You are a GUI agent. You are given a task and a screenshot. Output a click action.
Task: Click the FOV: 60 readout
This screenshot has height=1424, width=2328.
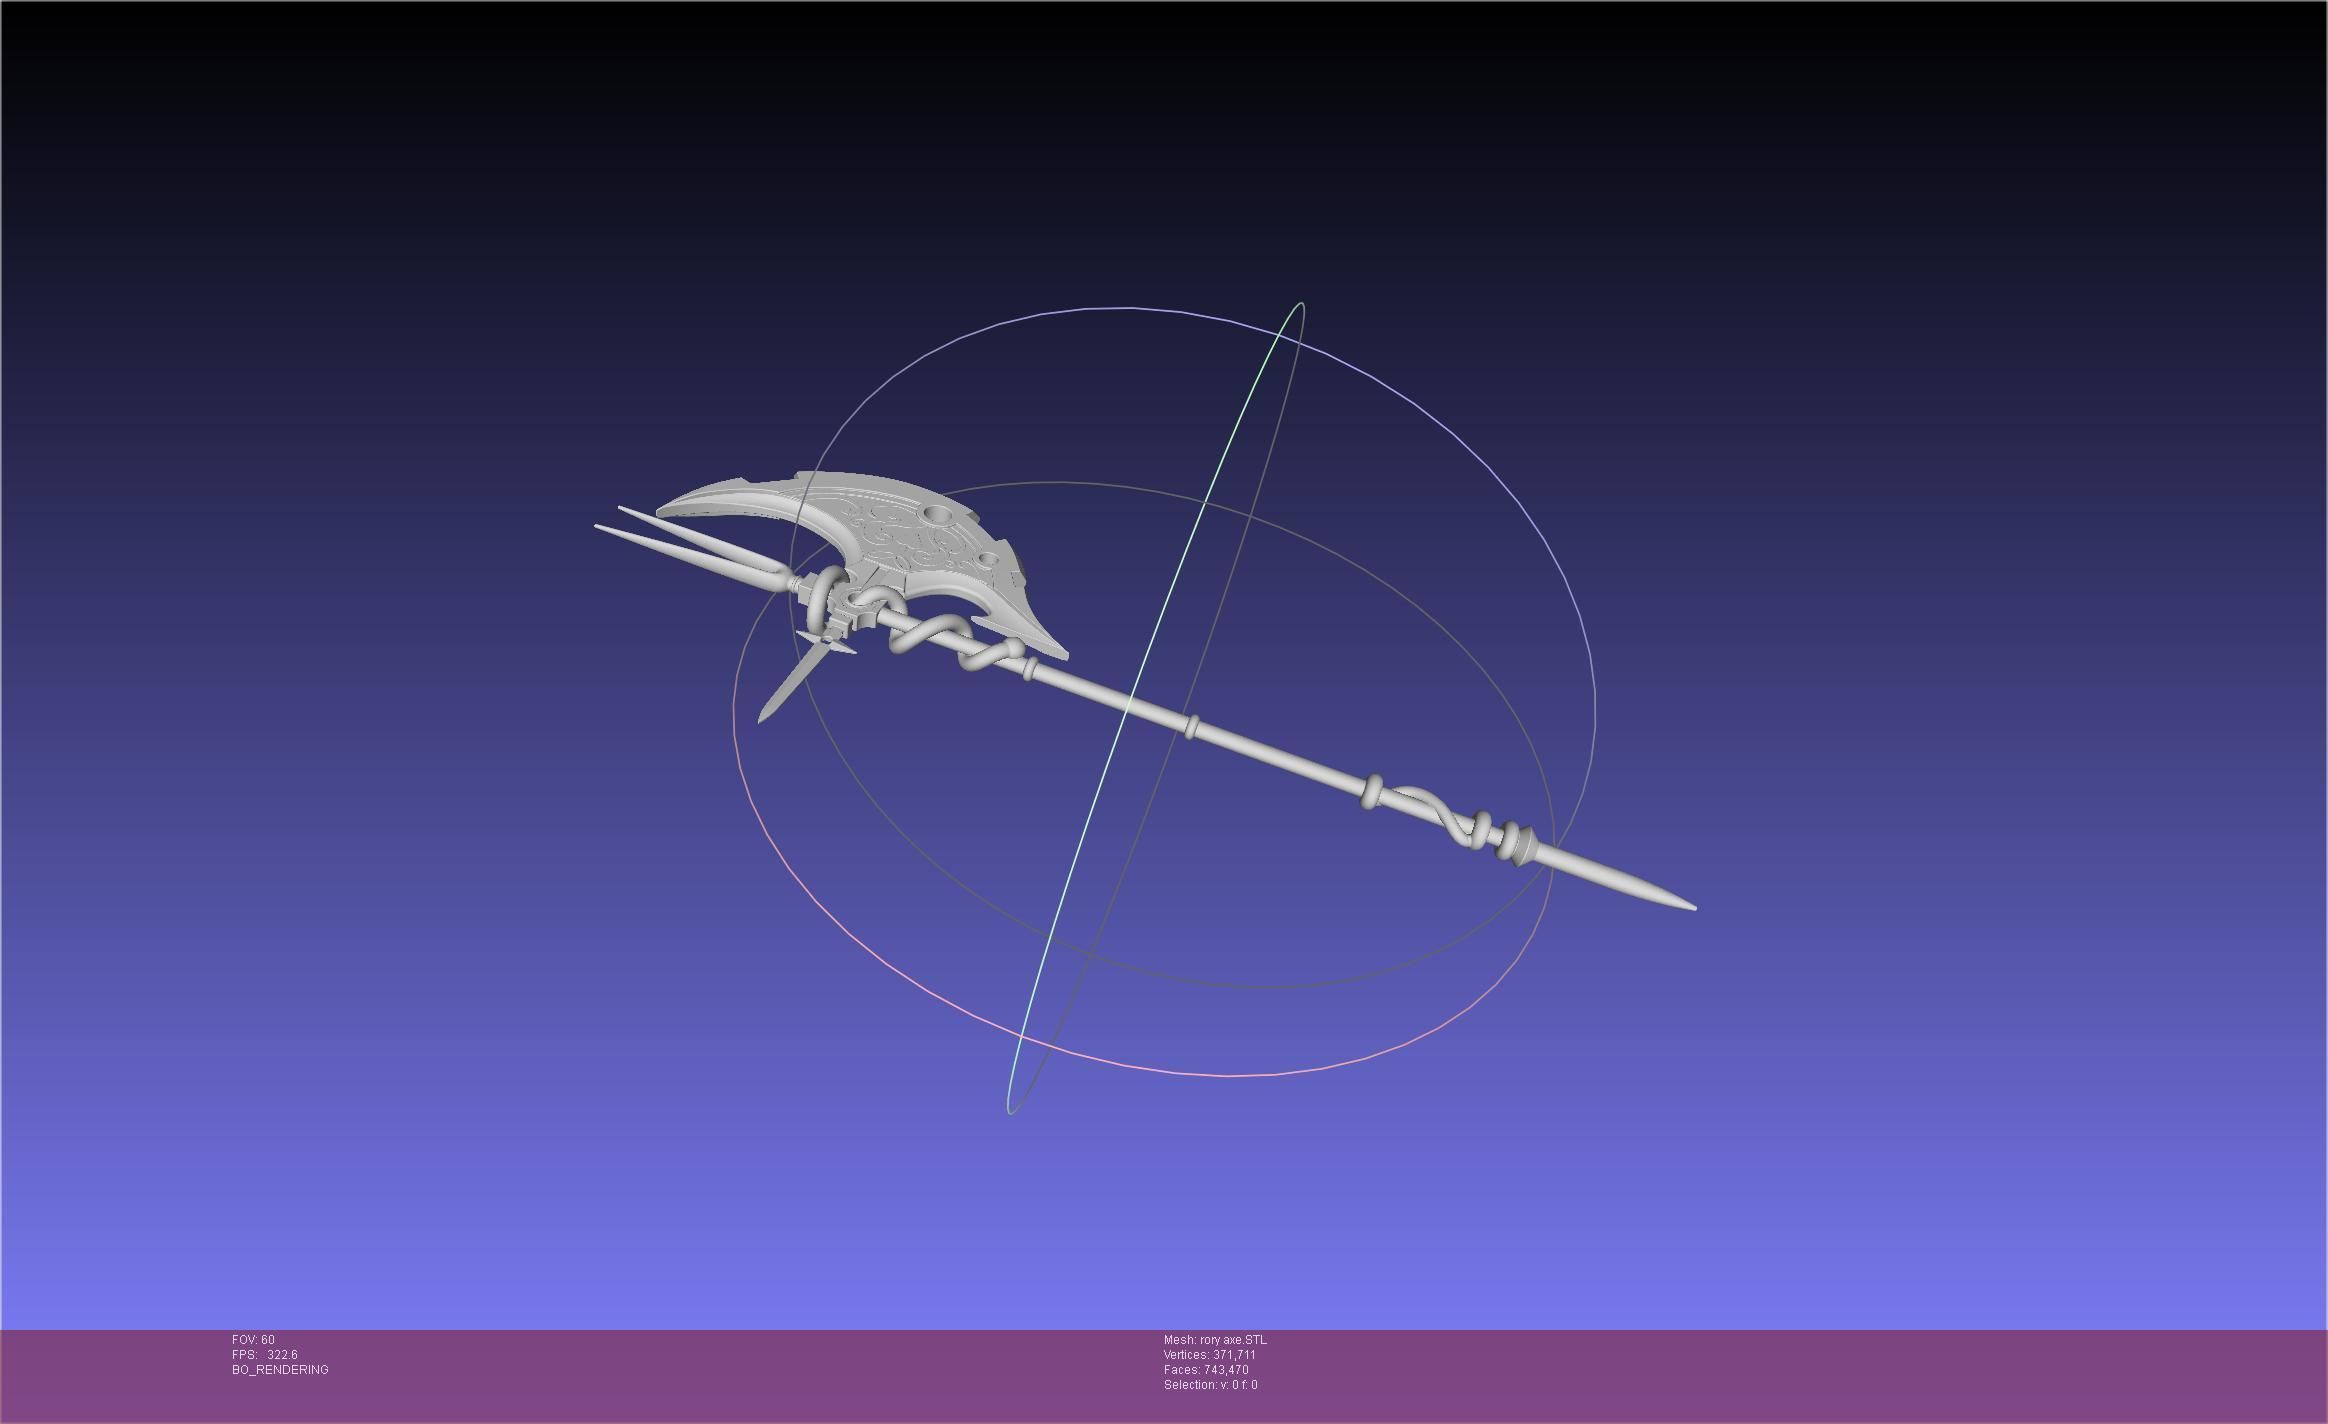253,1340
